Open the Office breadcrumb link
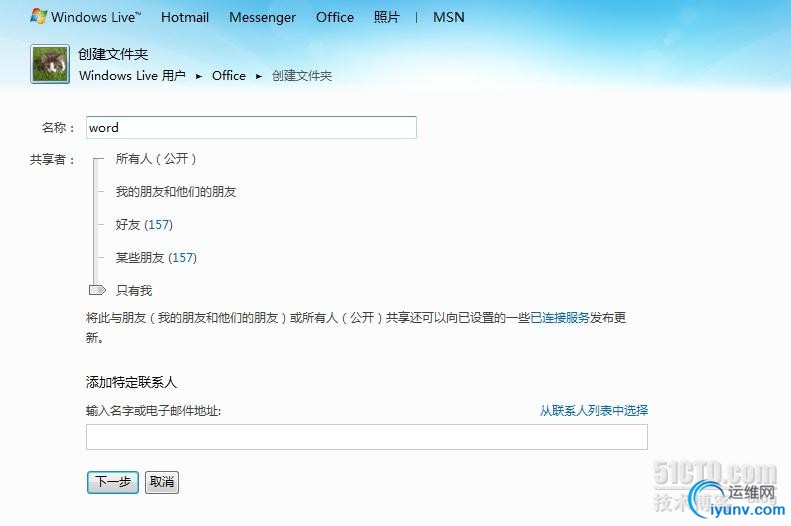Image resolution: width=791 pixels, height=526 pixels. [x=229, y=76]
